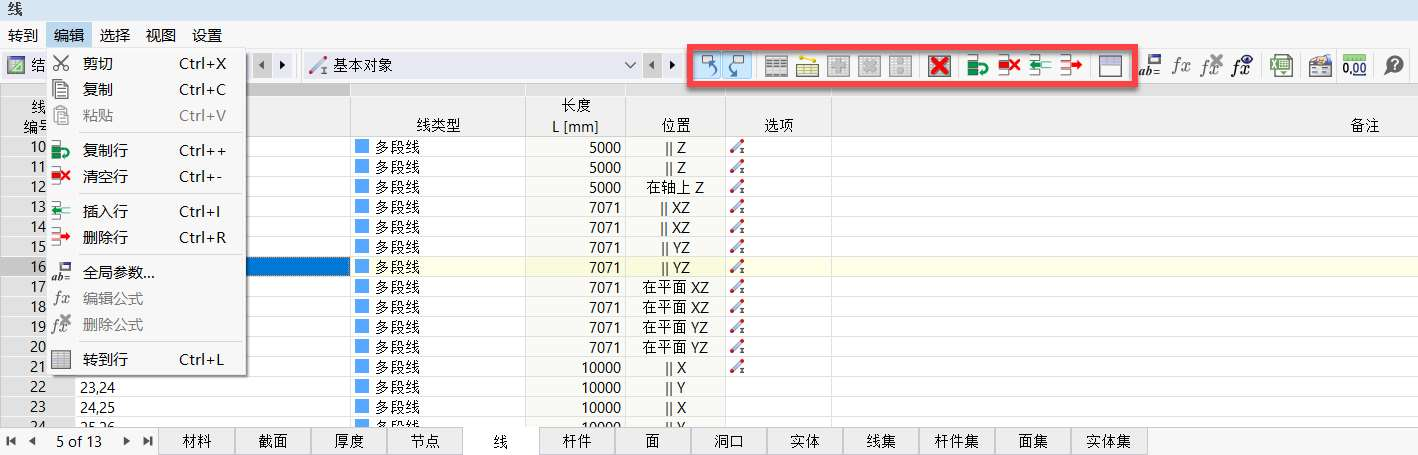Go to last table with the last-page button

[147, 441]
